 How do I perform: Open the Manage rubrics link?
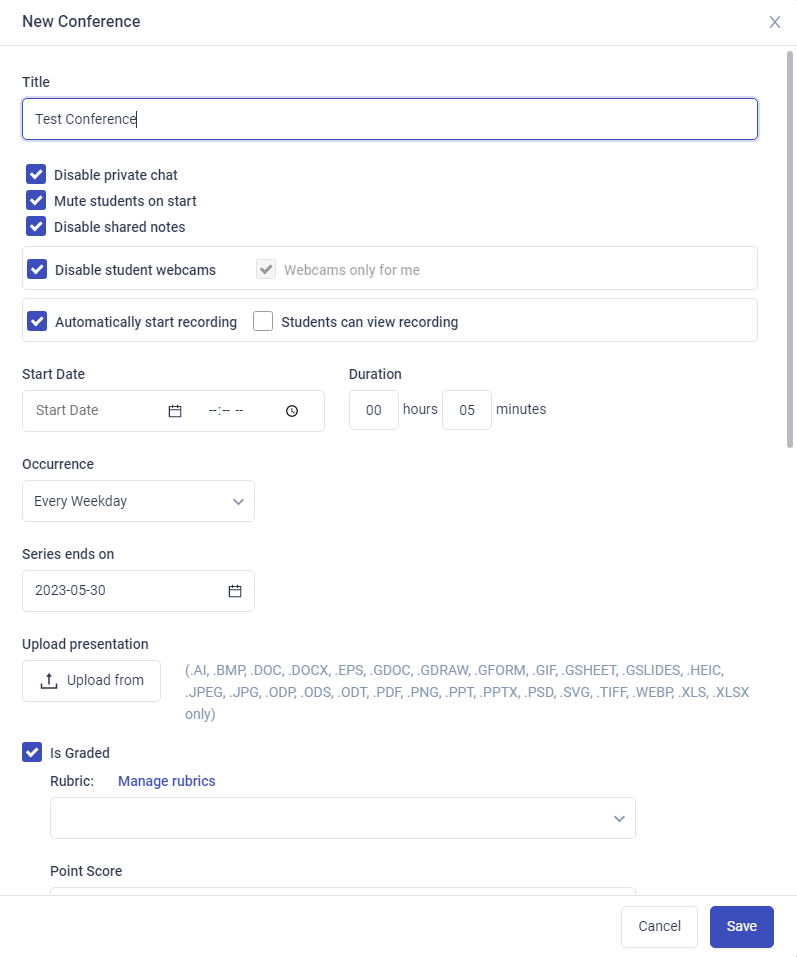coord(167,781)
